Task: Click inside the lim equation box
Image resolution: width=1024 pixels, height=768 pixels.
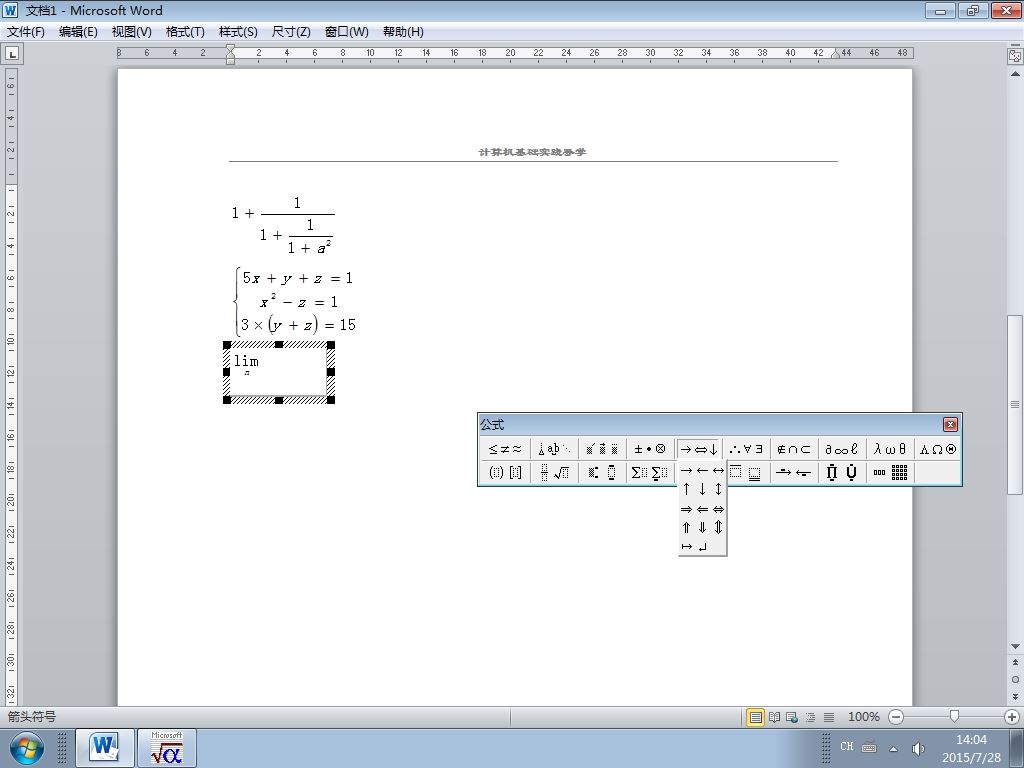Action: coord(279,372)
